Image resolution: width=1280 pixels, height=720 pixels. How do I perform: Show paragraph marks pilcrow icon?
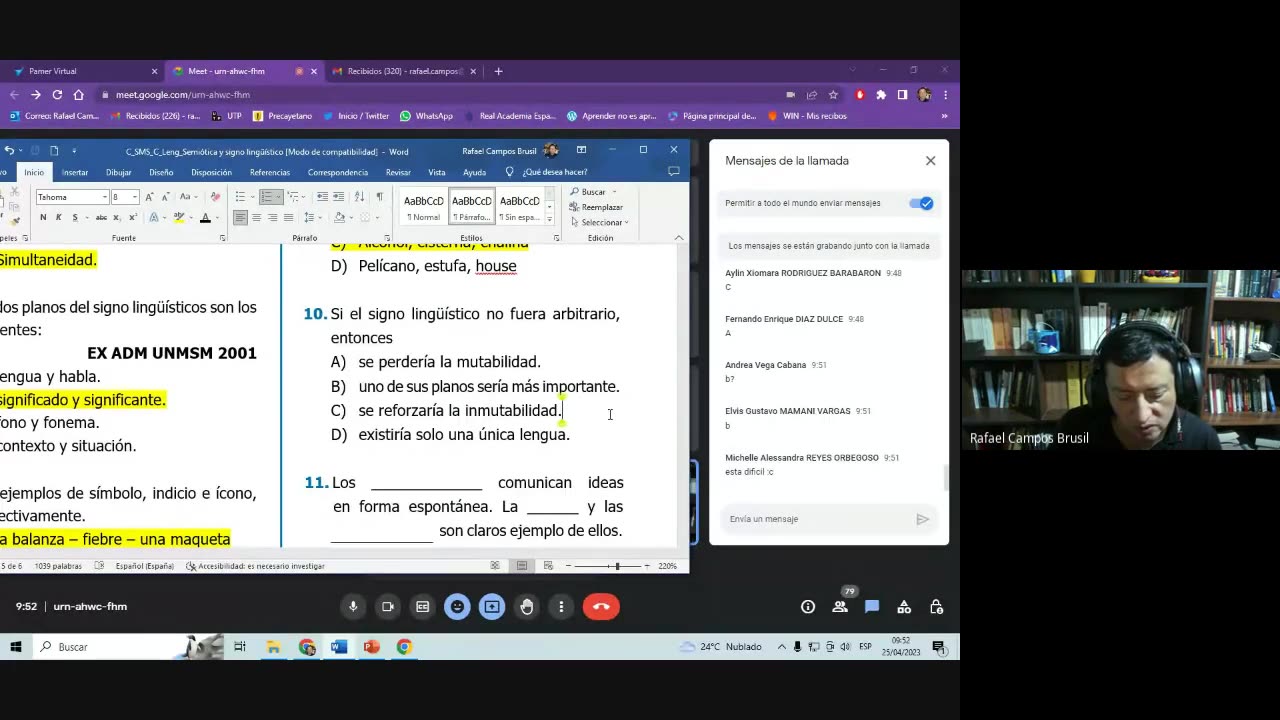click(x=380, y=197)
